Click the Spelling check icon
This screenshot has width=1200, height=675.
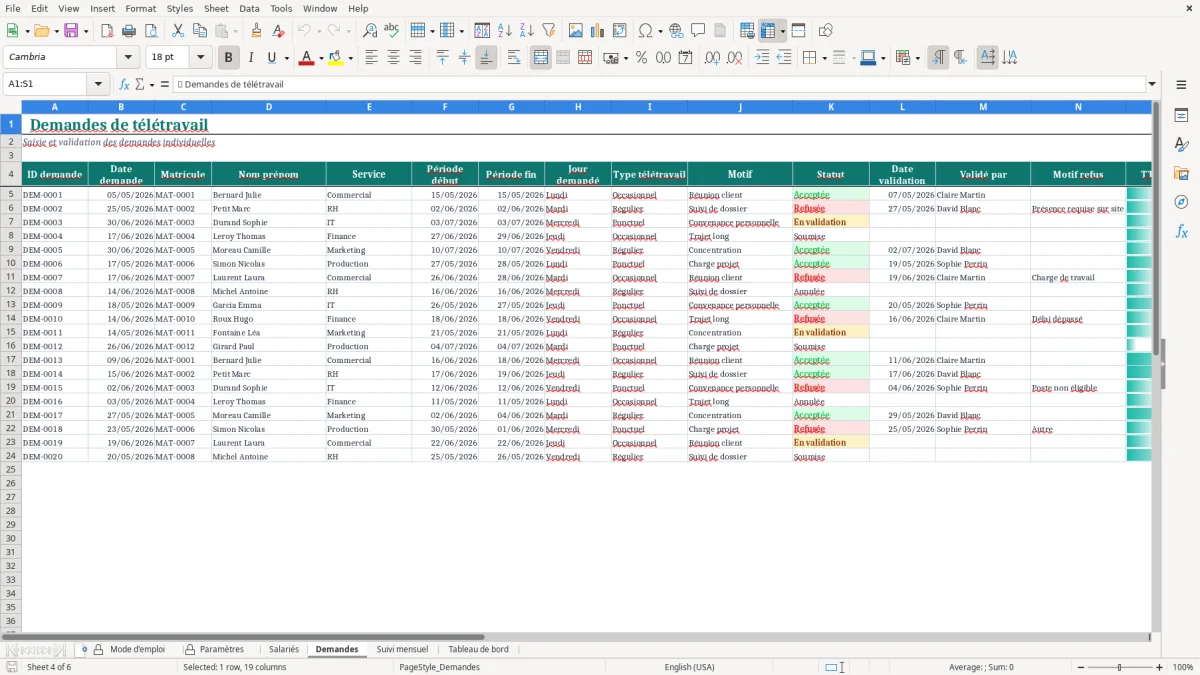pos(392,31)
